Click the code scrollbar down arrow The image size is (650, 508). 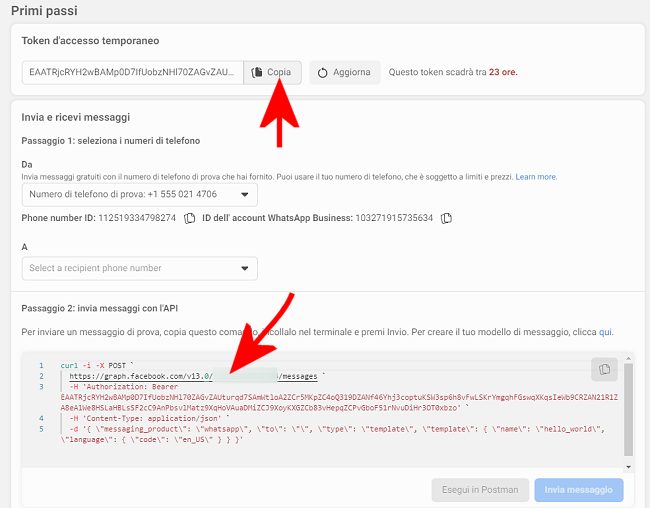(628, 467)
